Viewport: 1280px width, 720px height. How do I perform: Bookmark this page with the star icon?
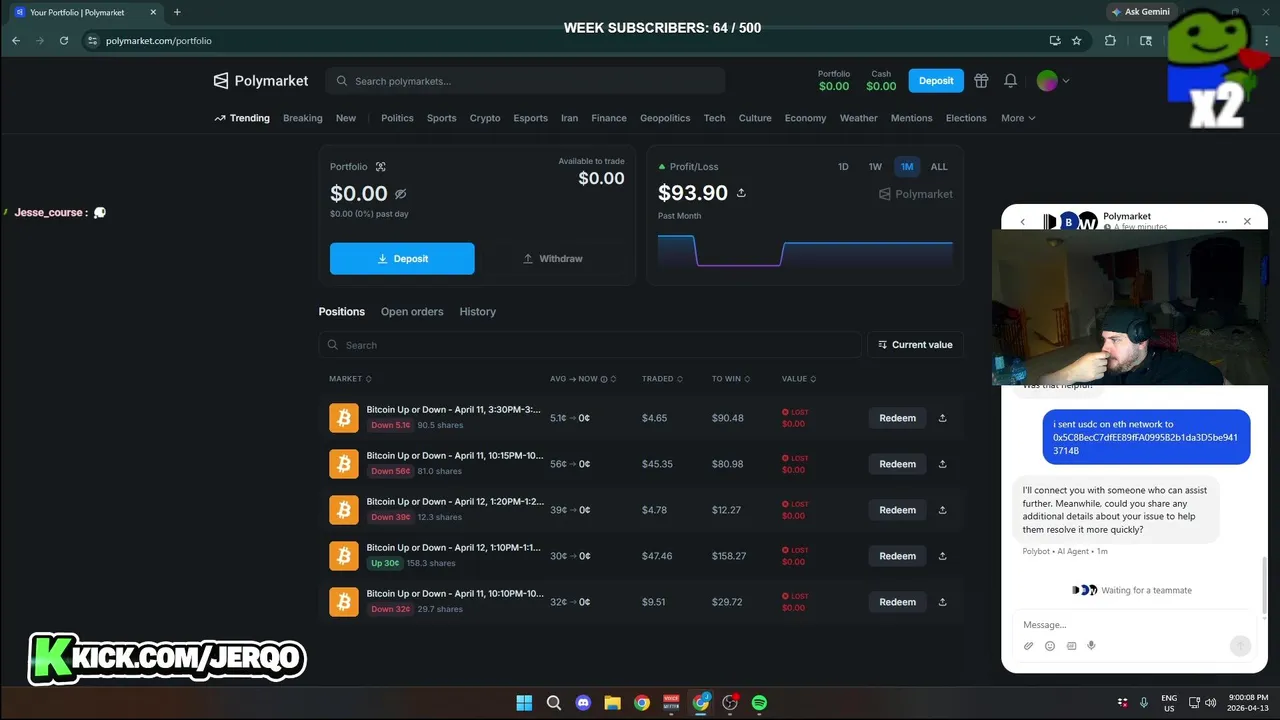1077,41
